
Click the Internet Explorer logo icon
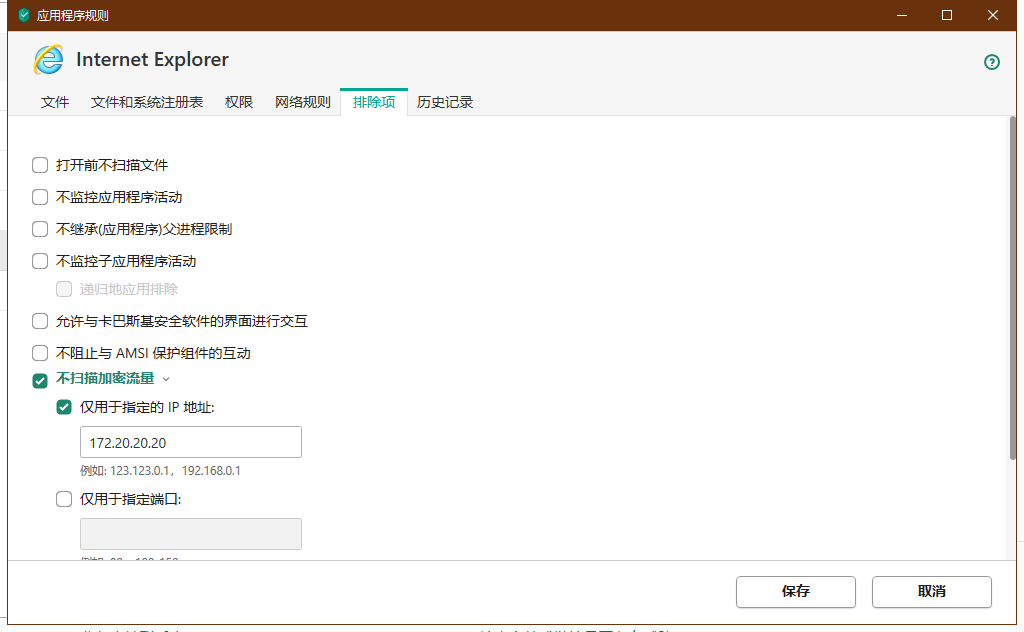[49, 59]
